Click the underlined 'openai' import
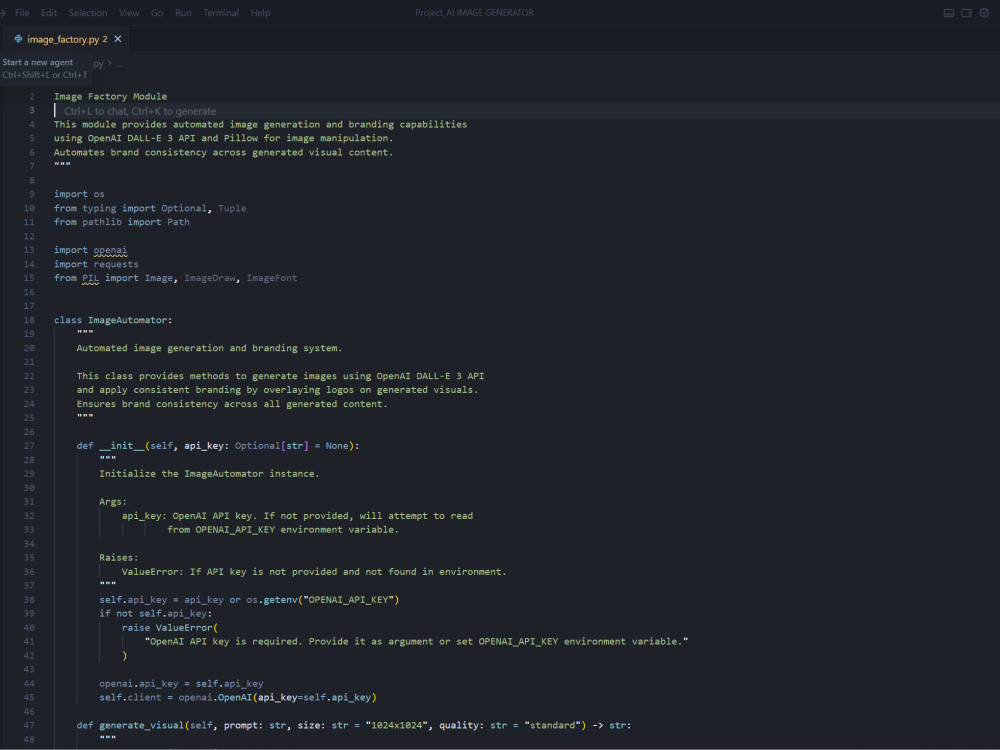This screenshot has height=750, width=1000. click(x=110, y=250)
